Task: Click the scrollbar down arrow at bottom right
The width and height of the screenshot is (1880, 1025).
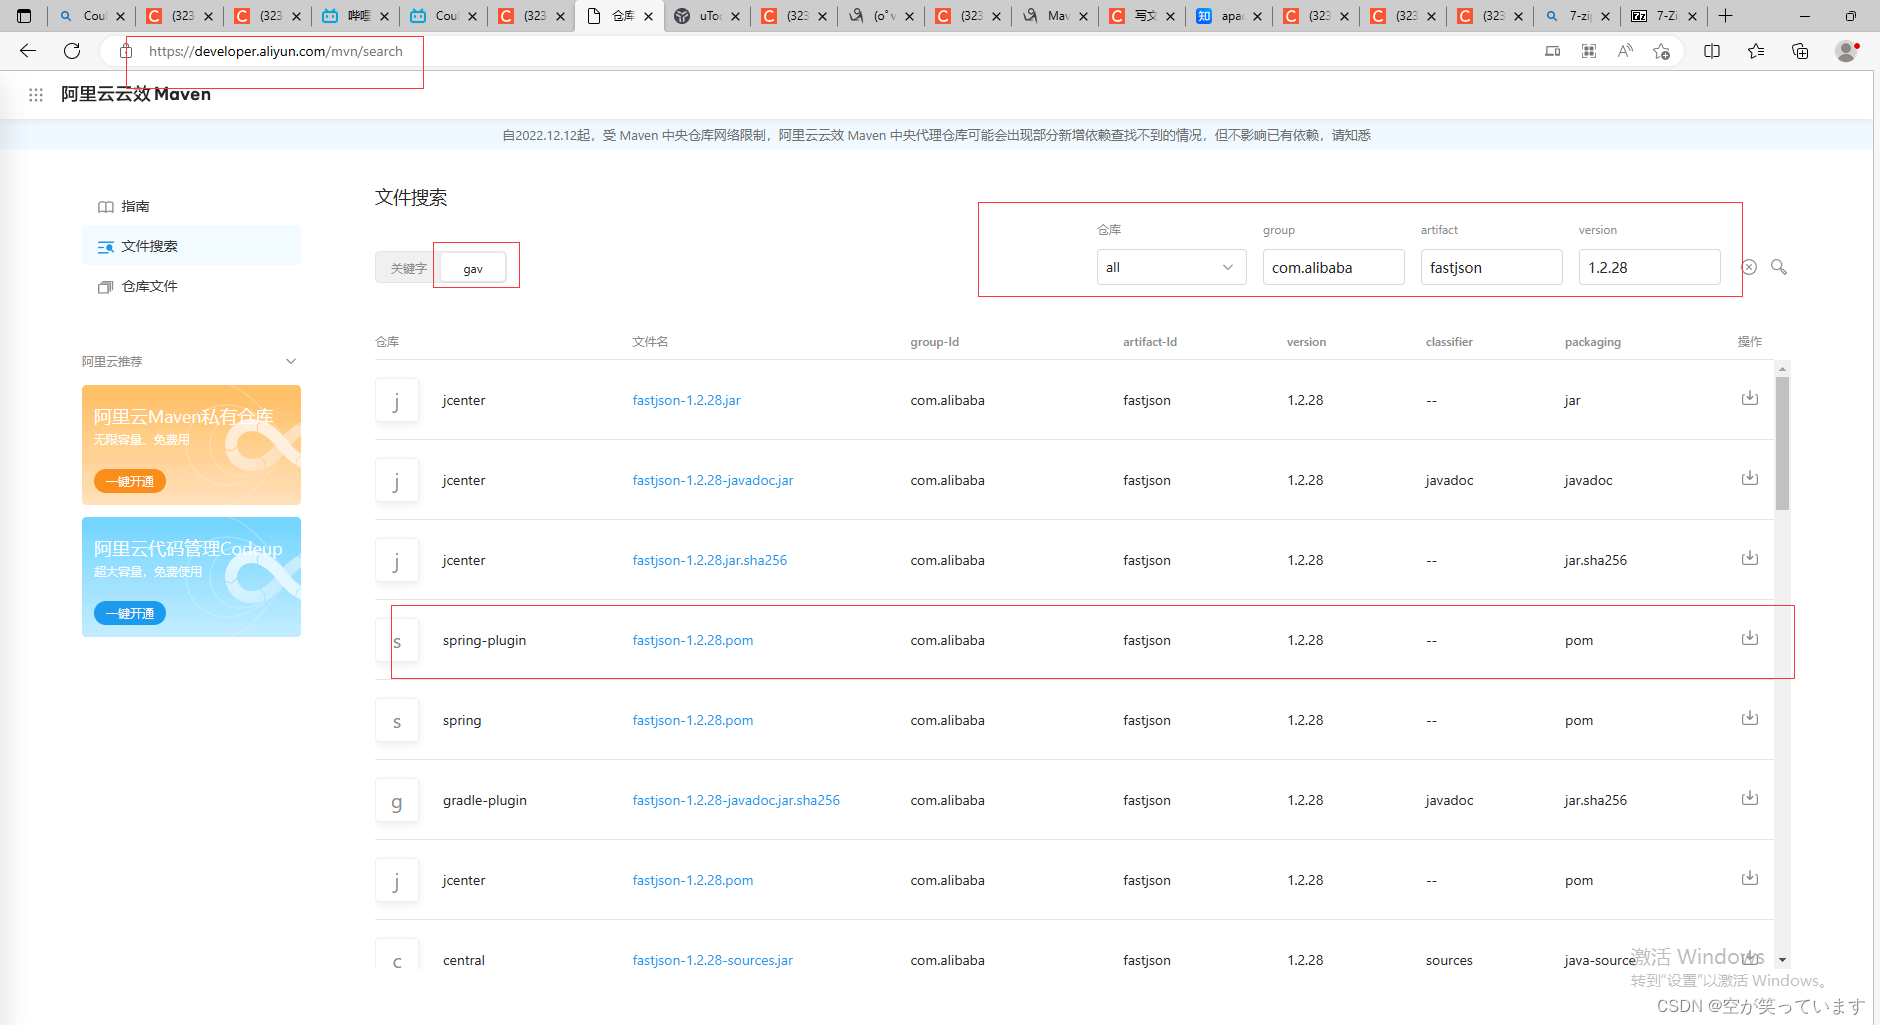Action: pos(1781,960)
